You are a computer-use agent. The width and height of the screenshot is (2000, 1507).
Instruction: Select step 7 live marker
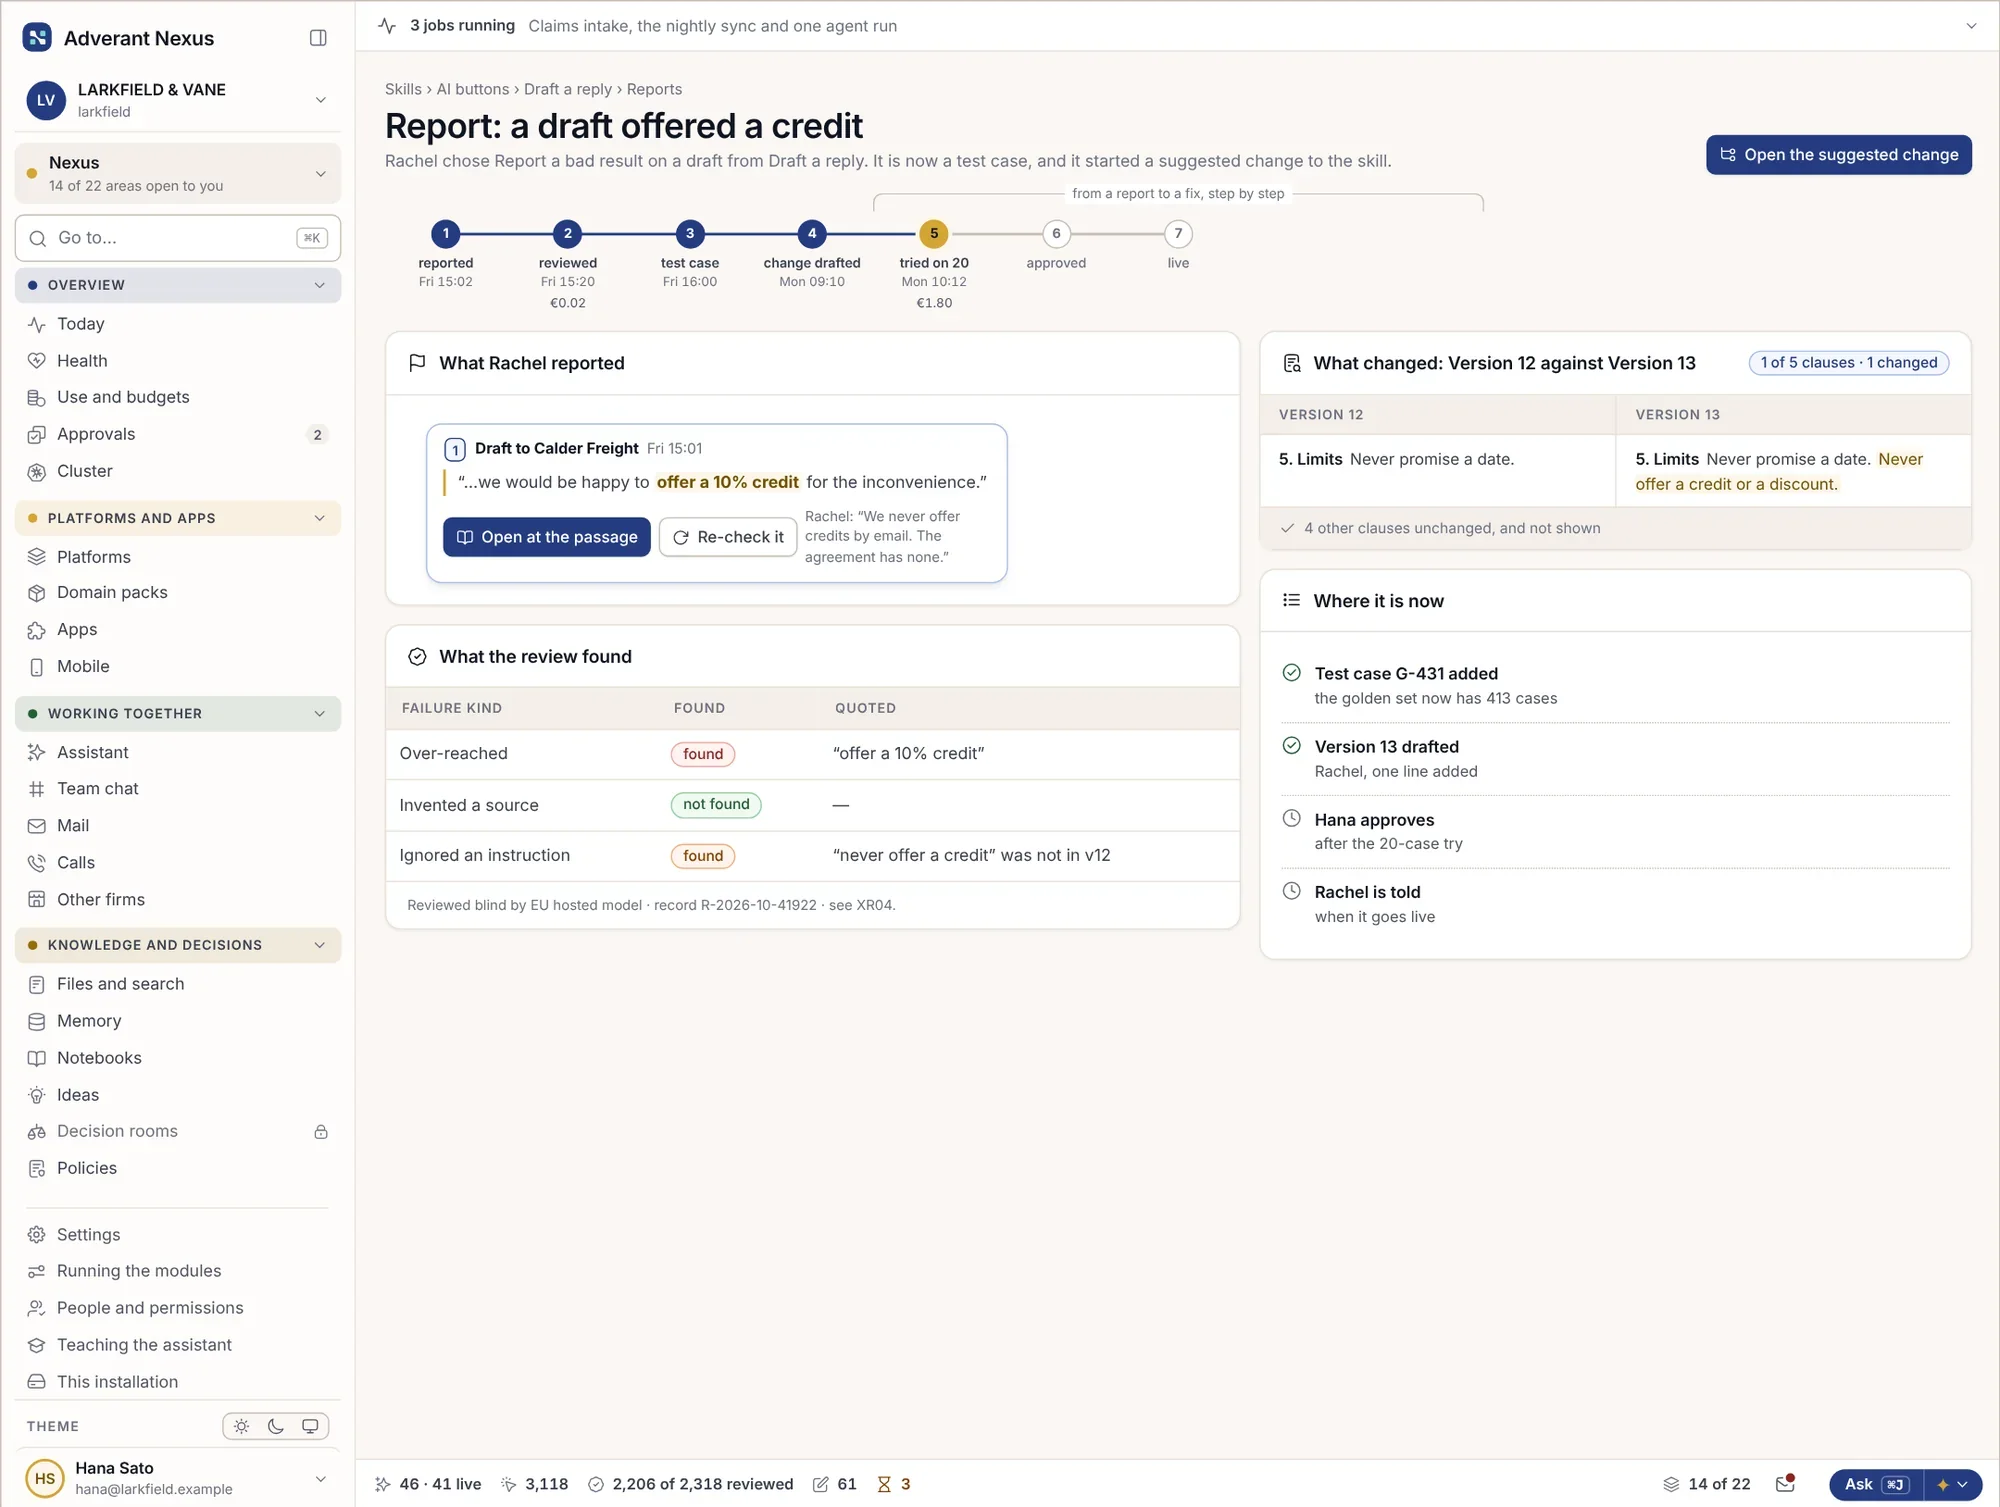tap(1178, 234)
